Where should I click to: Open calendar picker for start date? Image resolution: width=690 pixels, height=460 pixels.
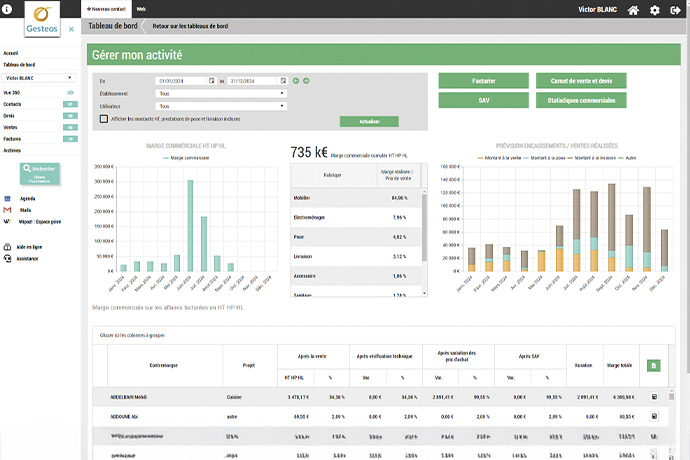click(x=210, y=81)
